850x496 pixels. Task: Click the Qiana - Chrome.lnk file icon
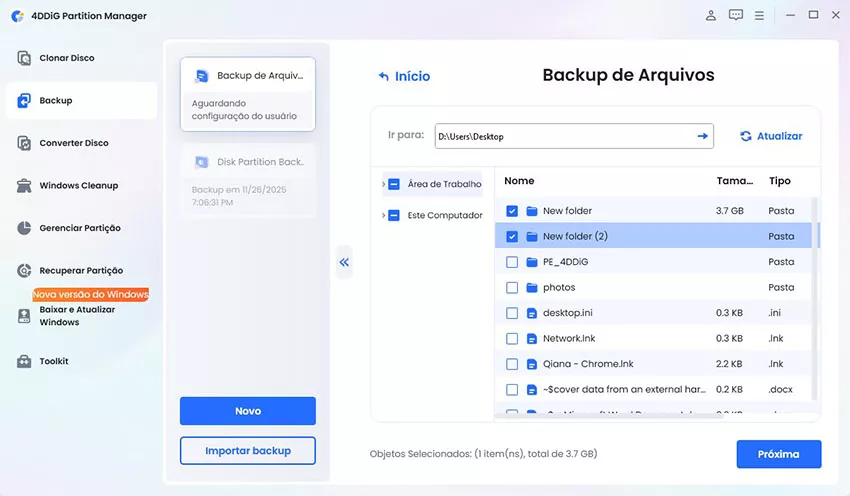point(532,364)
